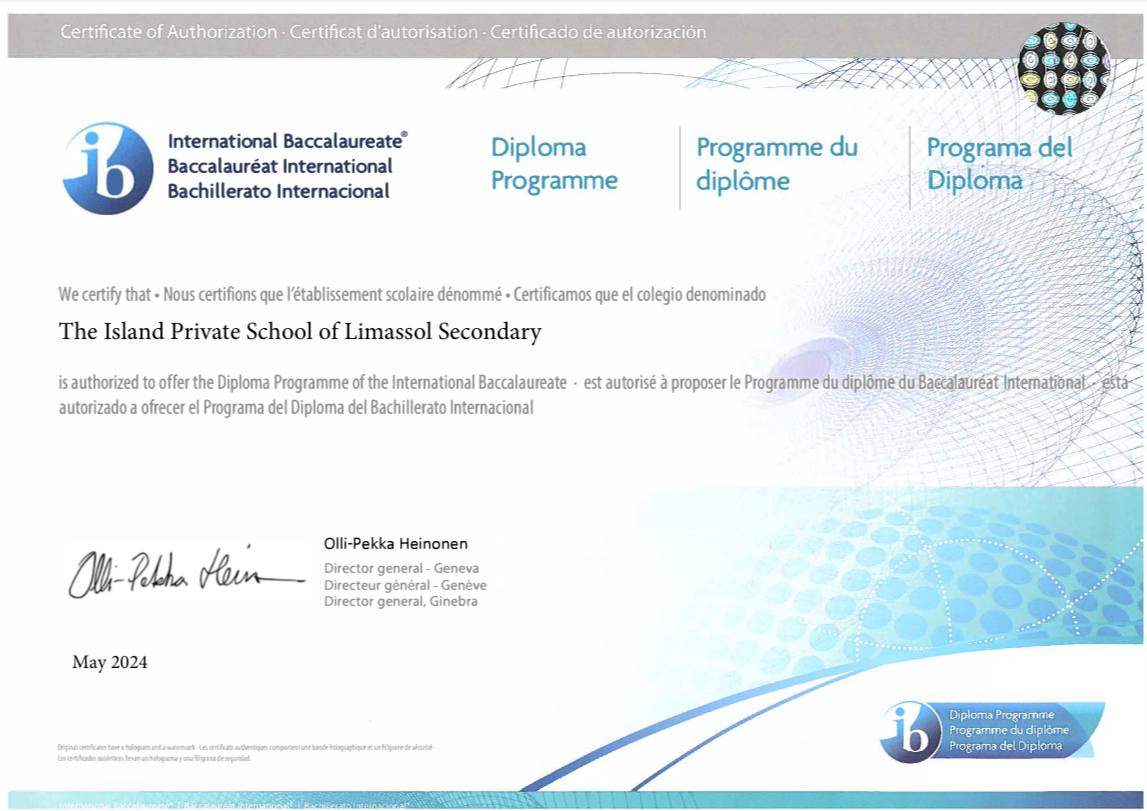Click the large IB logo at top left

pos(108,168)
